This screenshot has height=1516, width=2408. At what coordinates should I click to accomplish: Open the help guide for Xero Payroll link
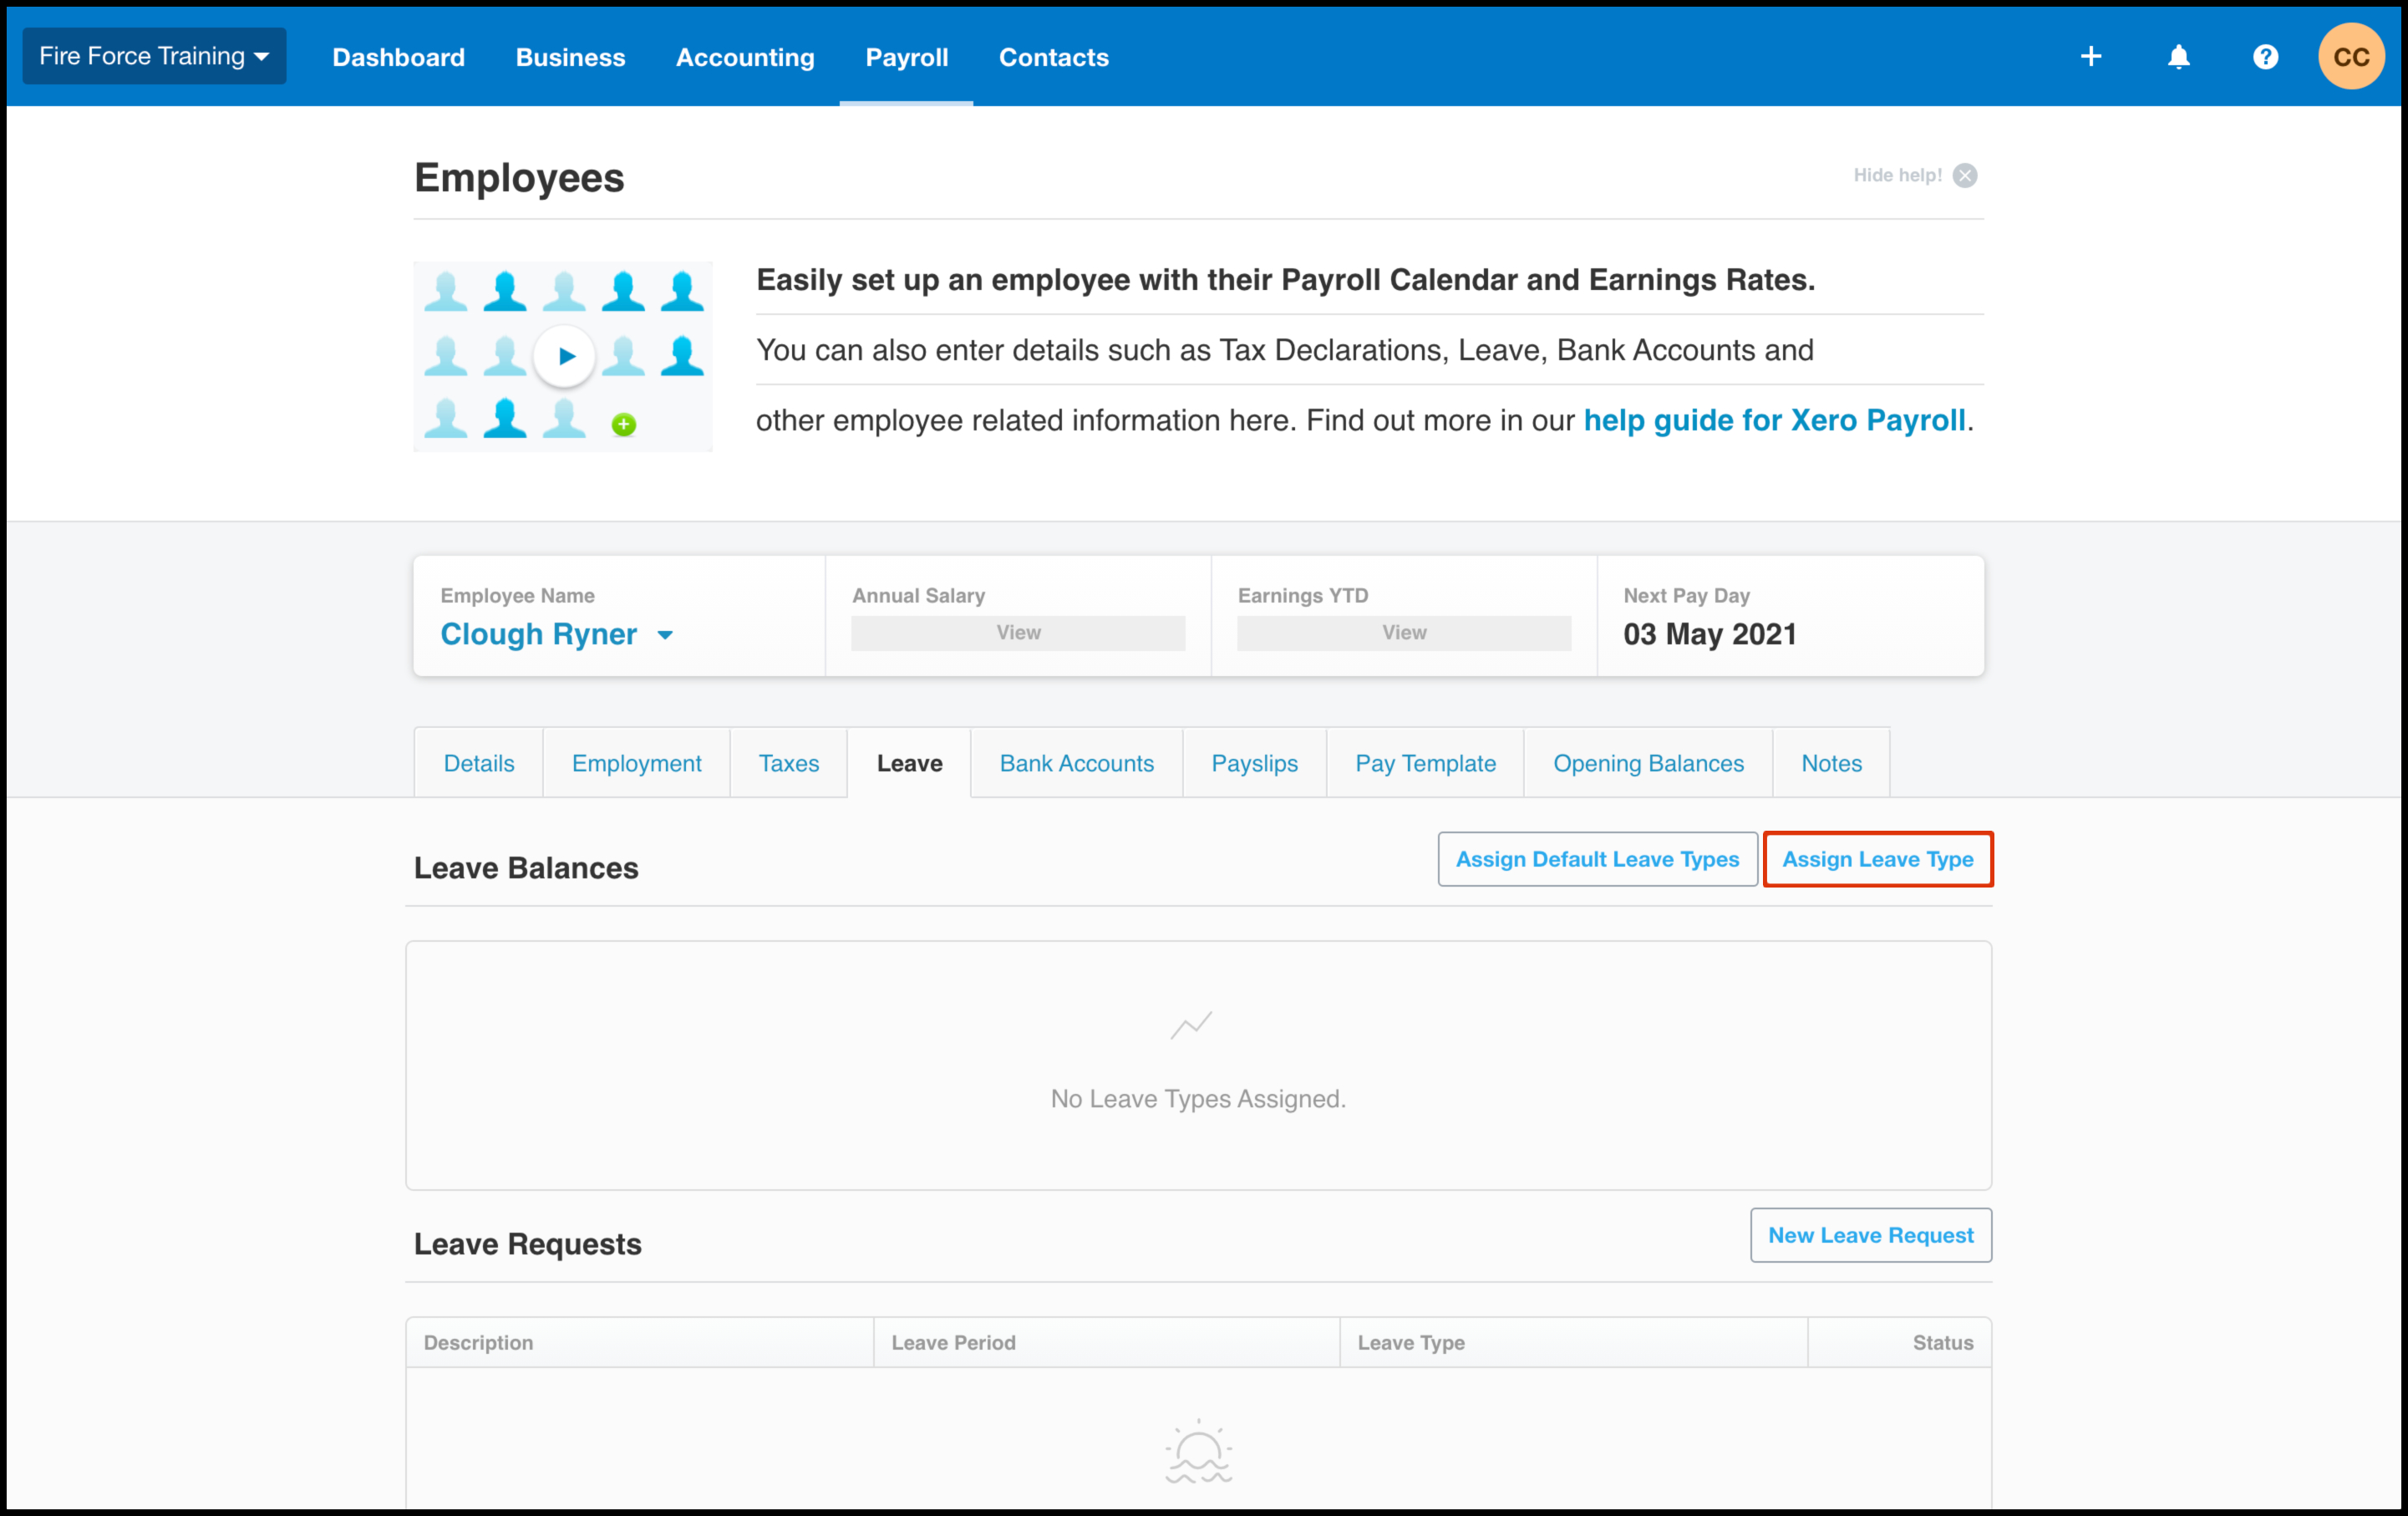tap(1774, 420)
